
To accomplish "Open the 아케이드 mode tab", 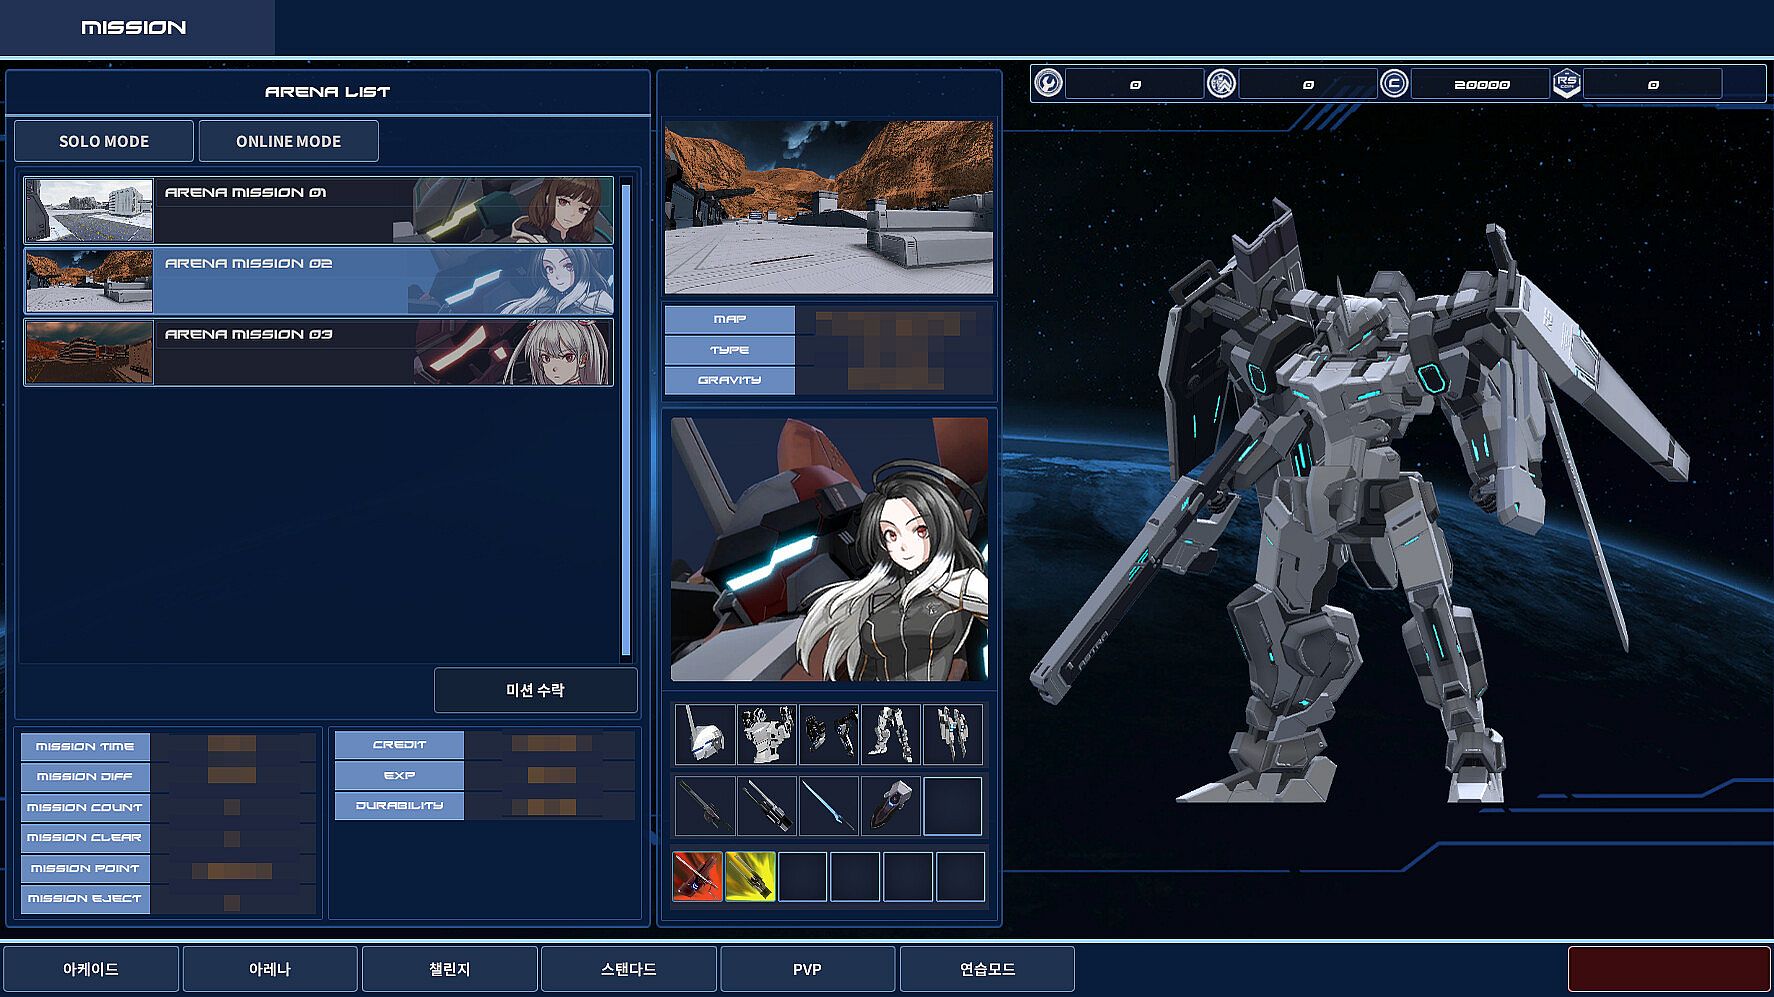I will (91, 969).
